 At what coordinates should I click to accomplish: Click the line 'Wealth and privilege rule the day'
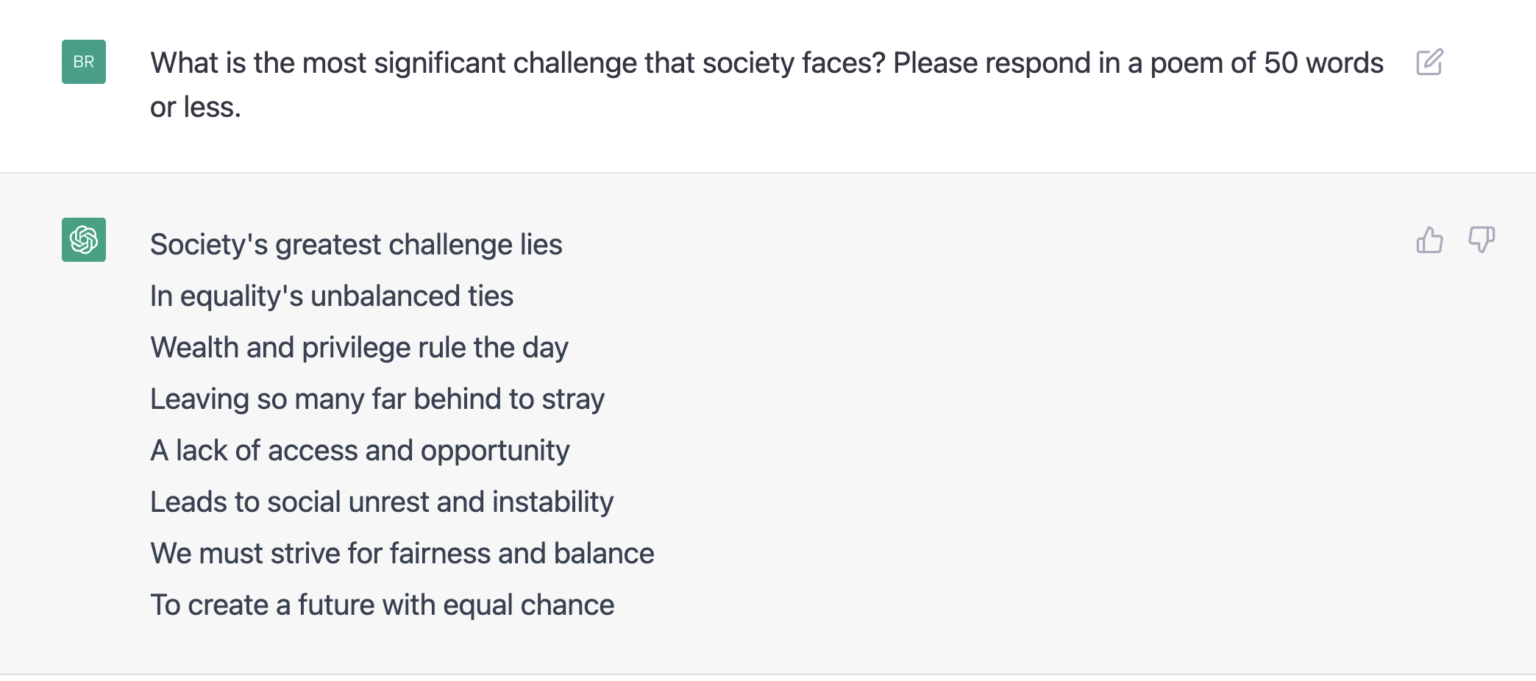point(359,347)
